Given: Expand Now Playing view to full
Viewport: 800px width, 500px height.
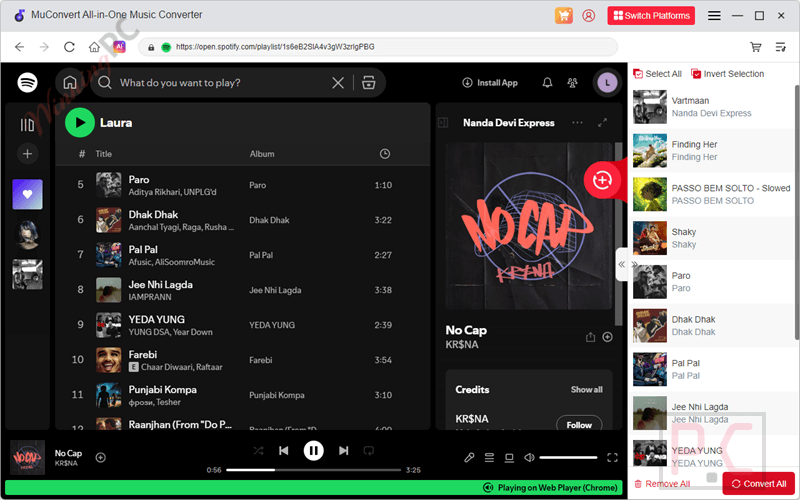Looking at the screenshot, I should [x=603, y=122].
